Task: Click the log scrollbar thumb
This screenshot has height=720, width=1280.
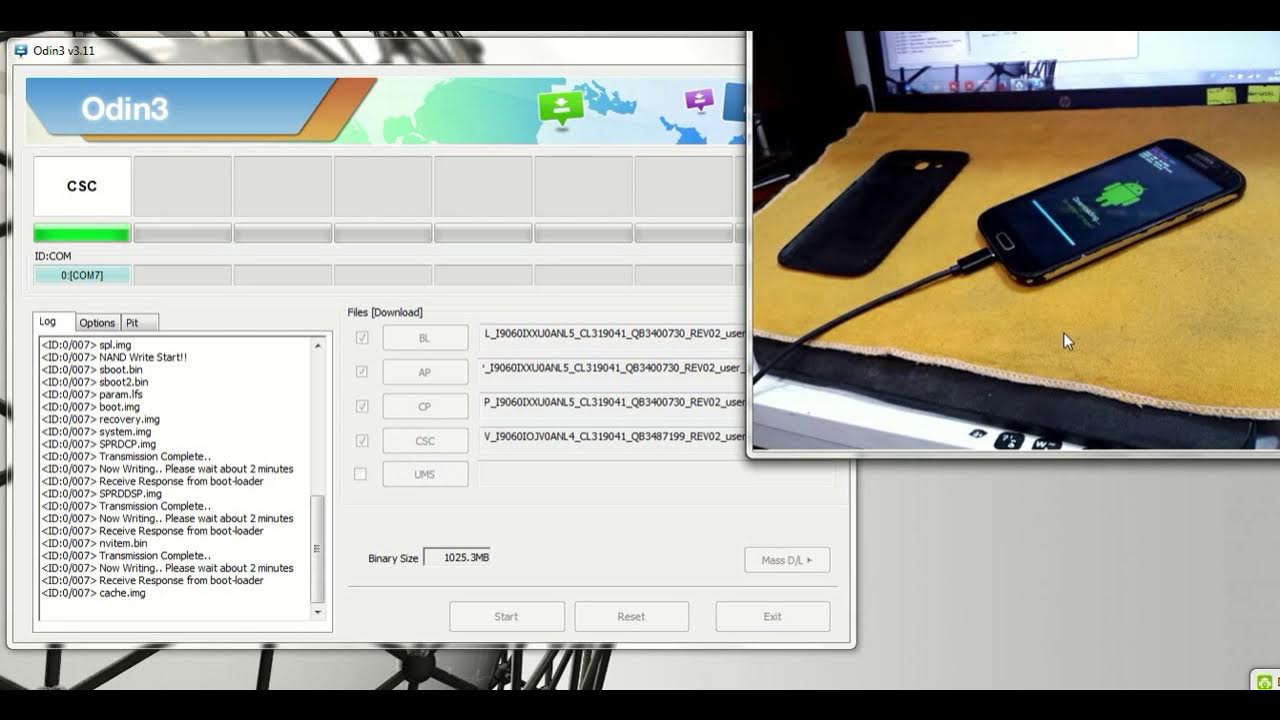Action: pos(318,549)
